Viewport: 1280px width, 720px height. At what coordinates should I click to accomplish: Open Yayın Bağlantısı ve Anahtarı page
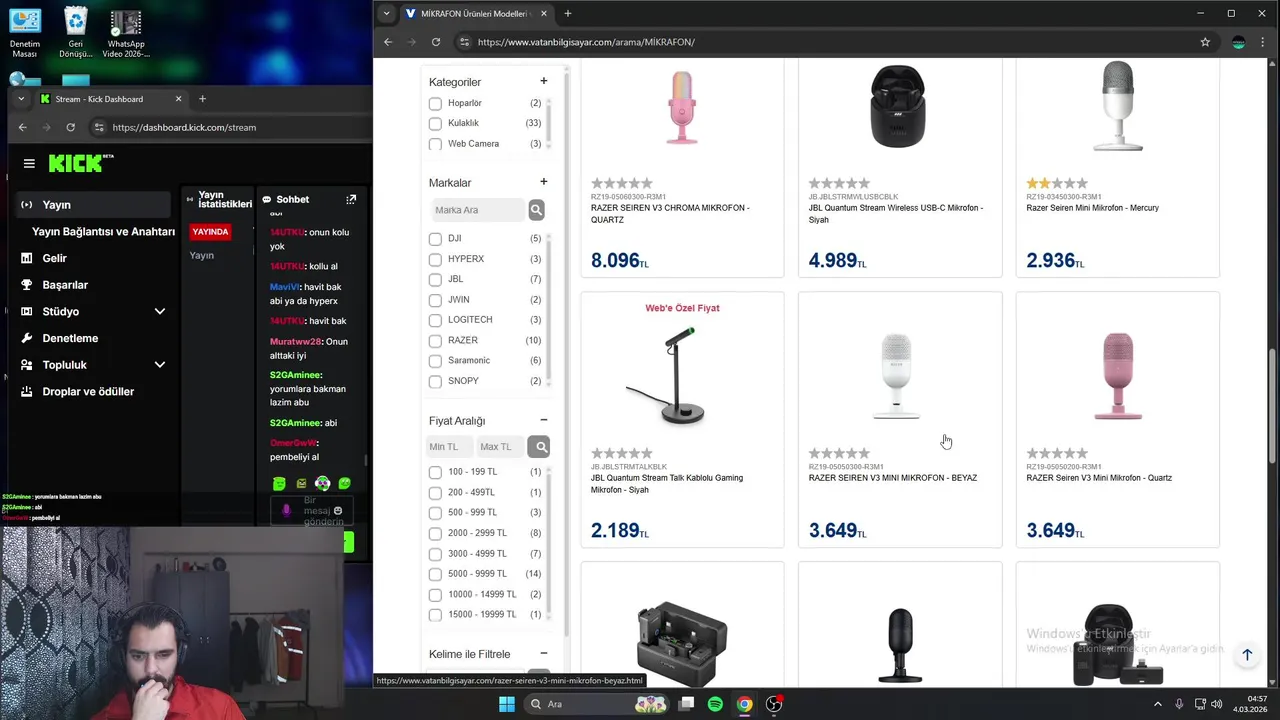coord(103,231)
